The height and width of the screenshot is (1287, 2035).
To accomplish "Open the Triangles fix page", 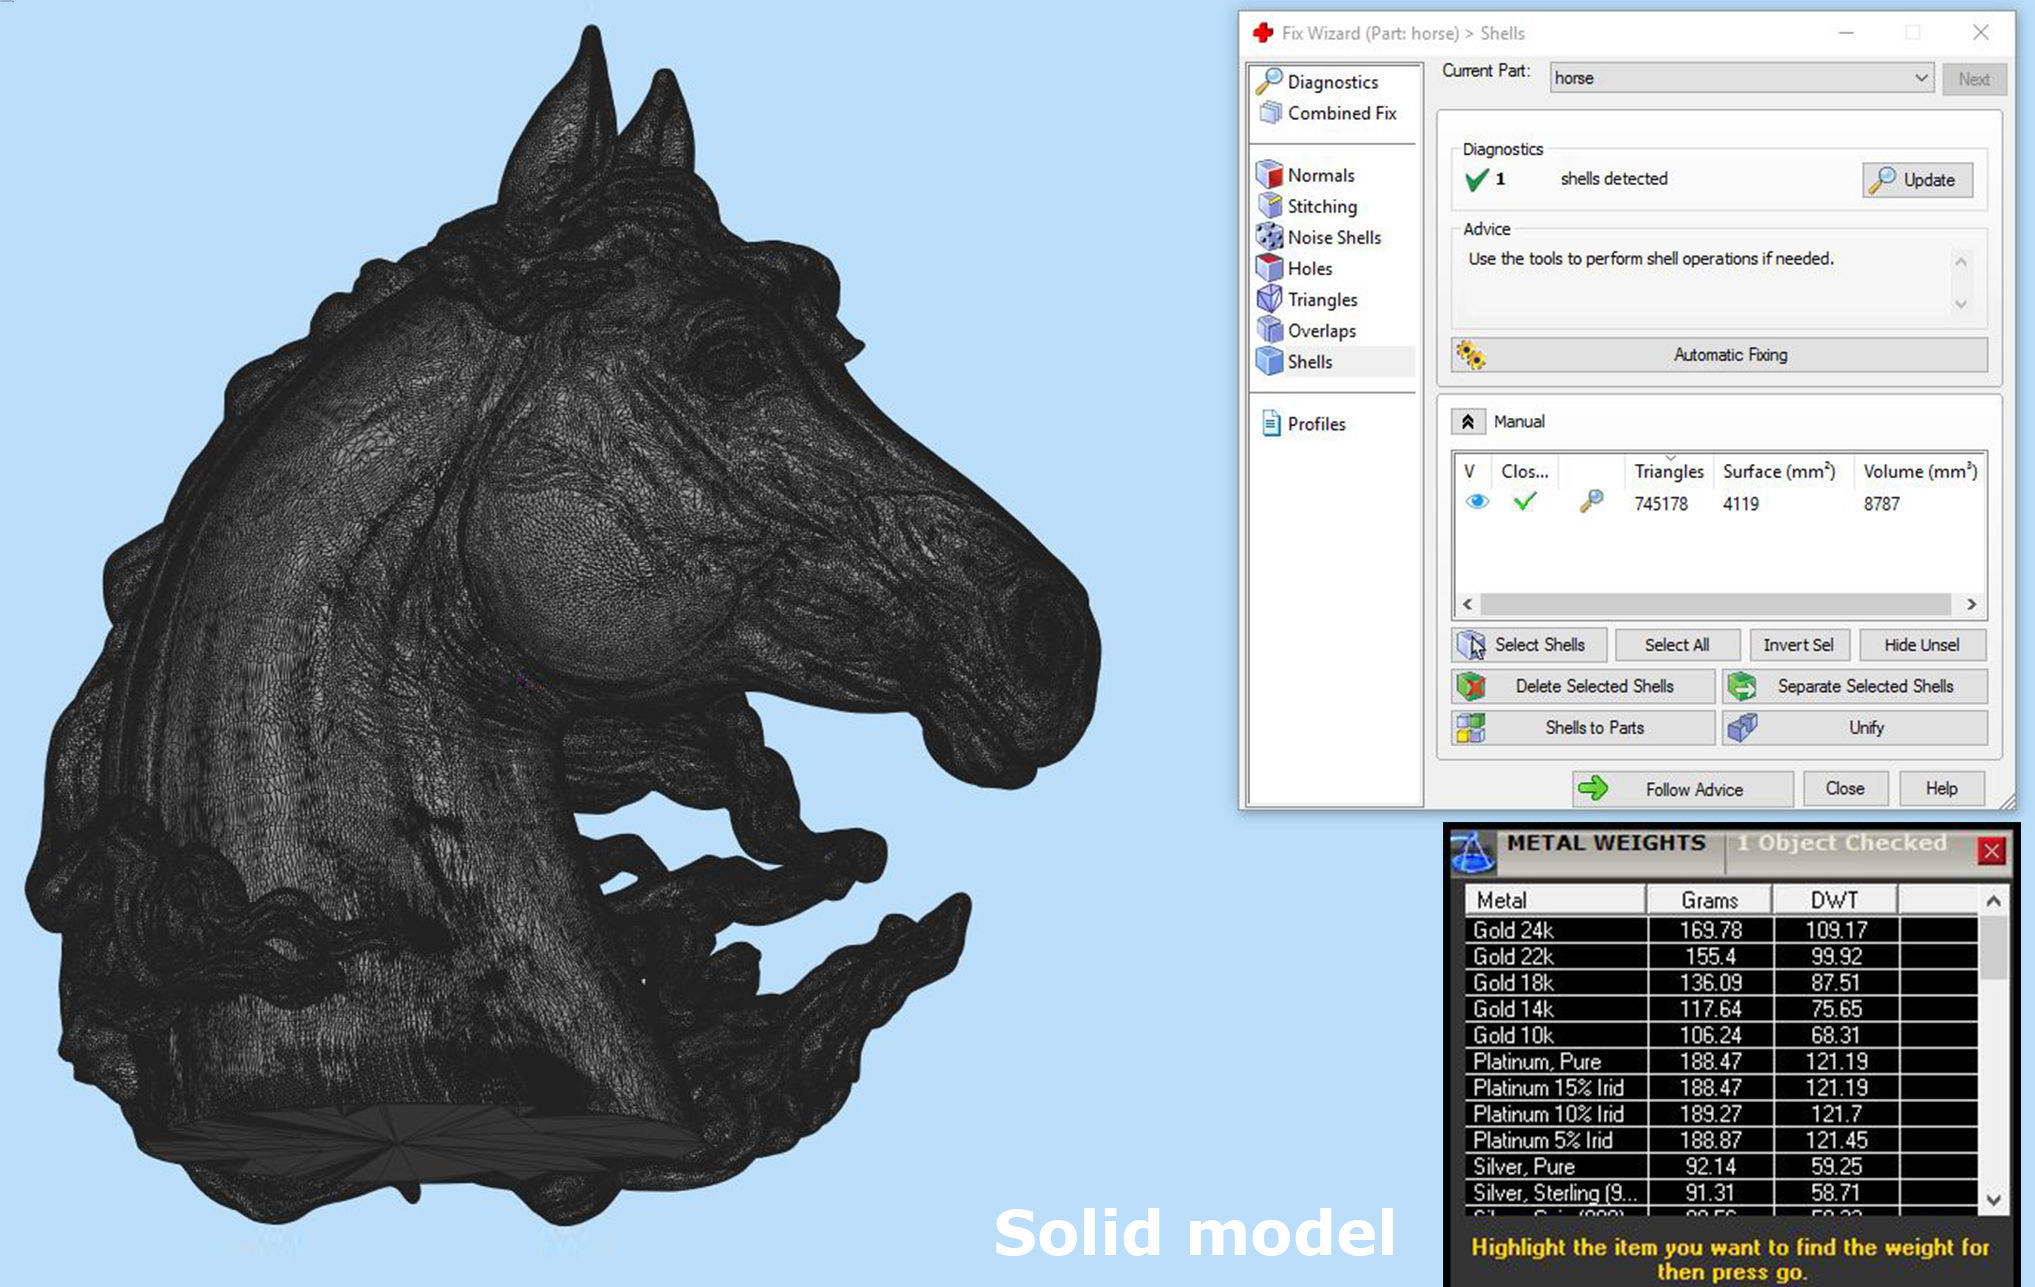I will (x=1321, y=299).
